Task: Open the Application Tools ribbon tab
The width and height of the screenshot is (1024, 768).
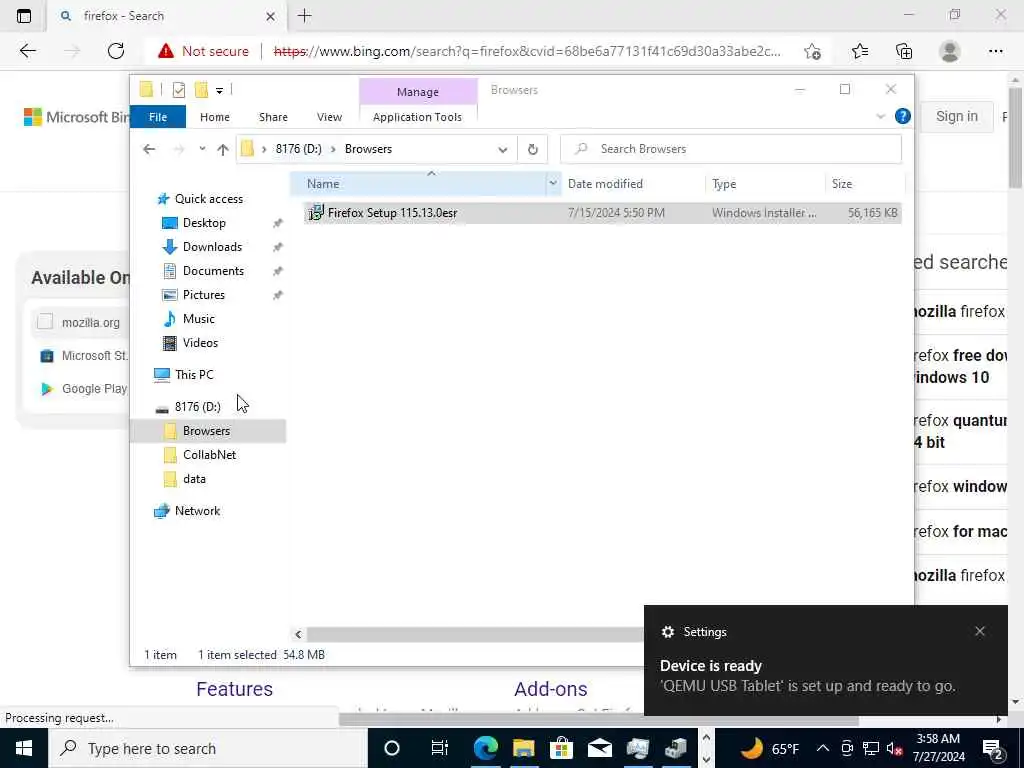Action: (x=417, y=117)
